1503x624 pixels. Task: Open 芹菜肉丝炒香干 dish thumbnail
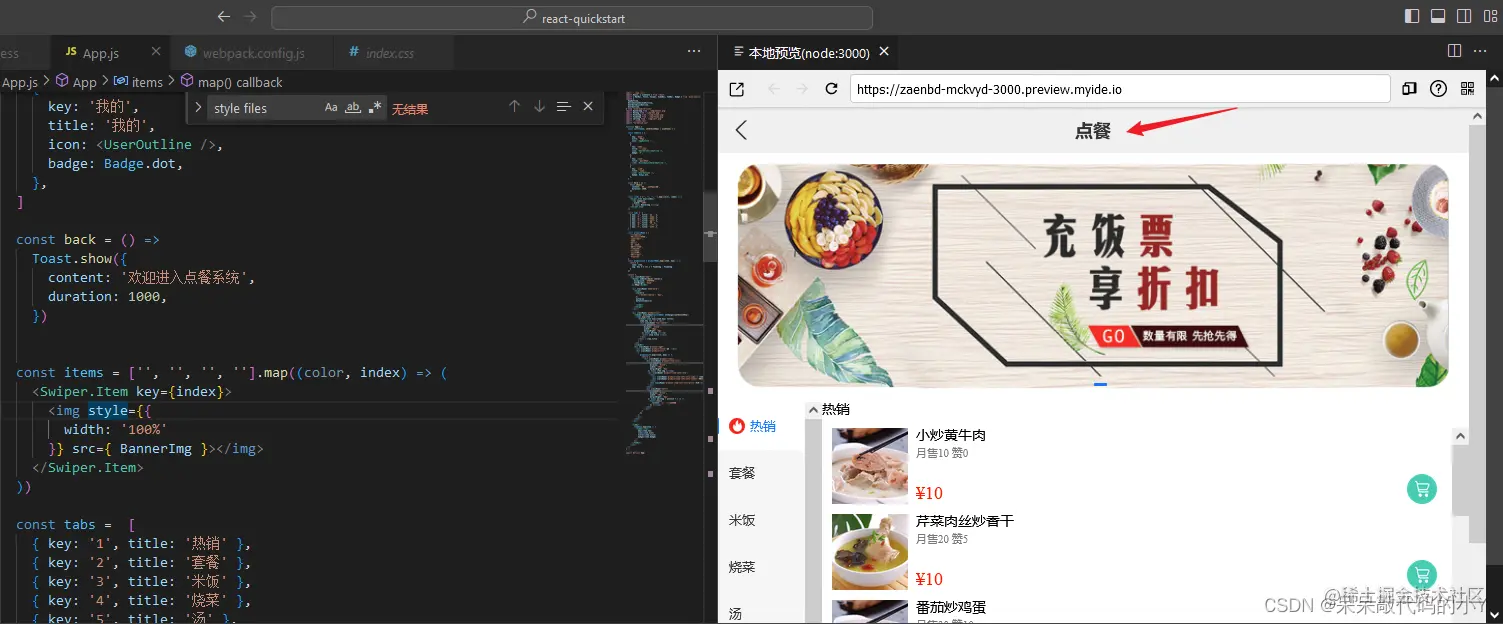(x=870, y=552)
